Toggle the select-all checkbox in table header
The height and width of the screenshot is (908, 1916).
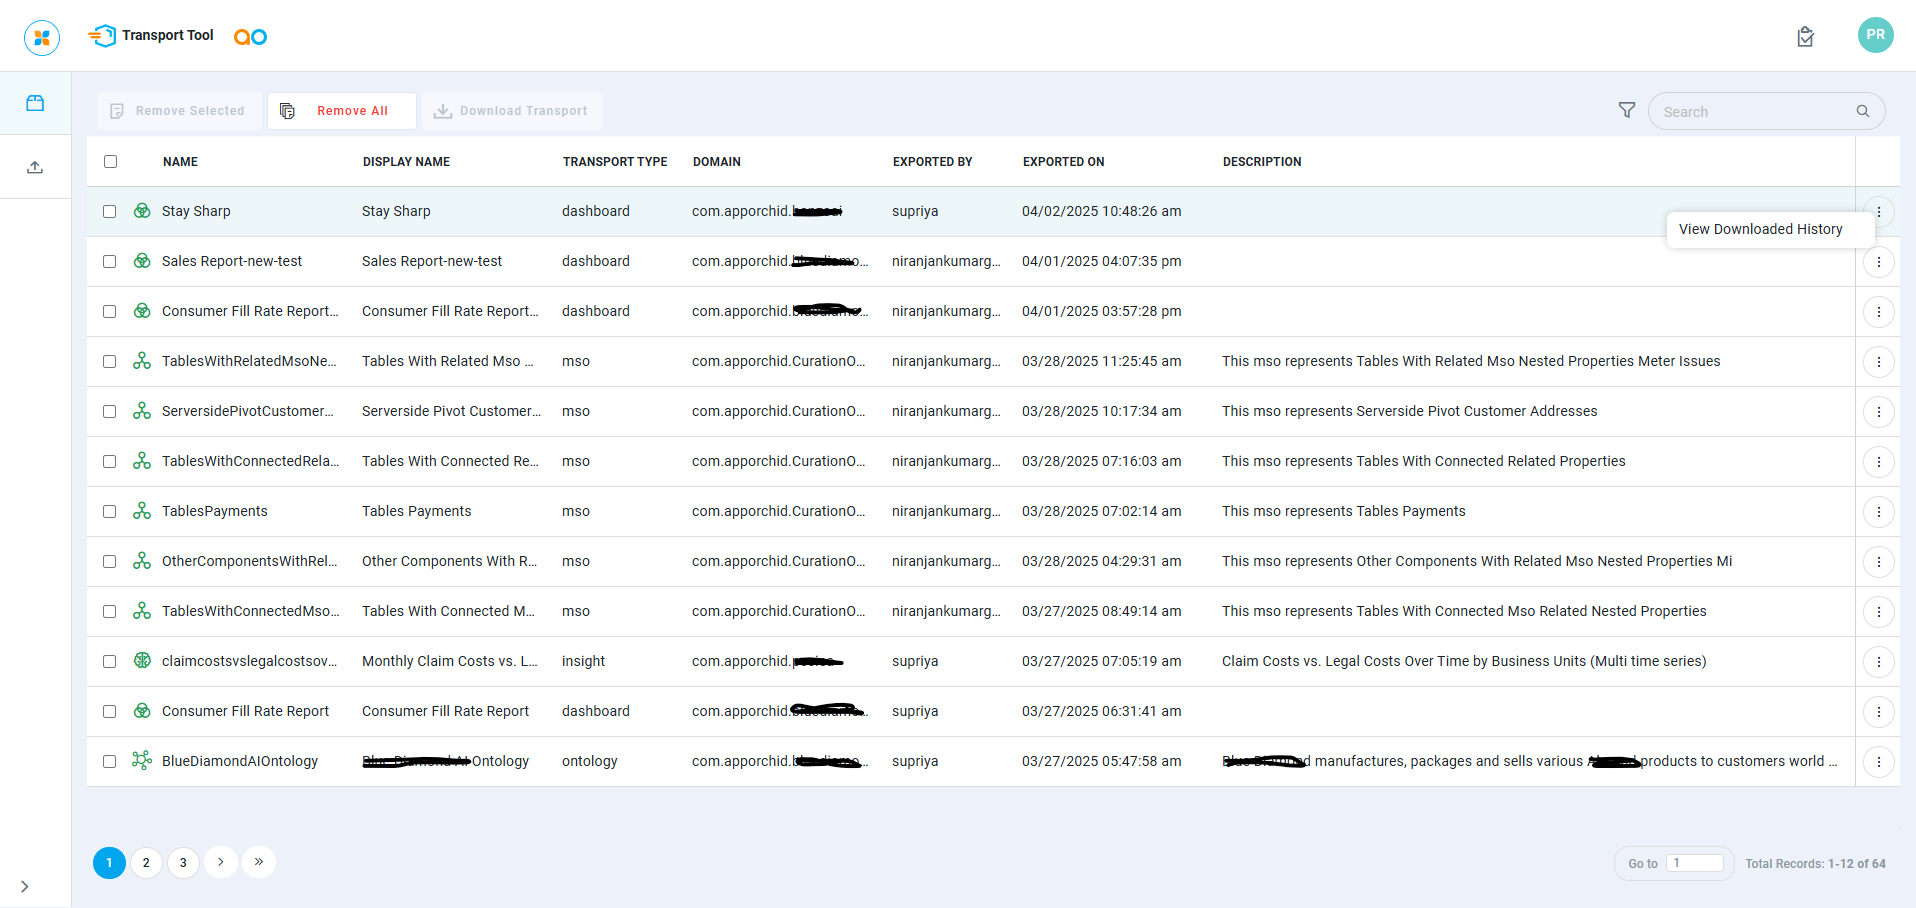pyautogui.click(x=111, y=162)
